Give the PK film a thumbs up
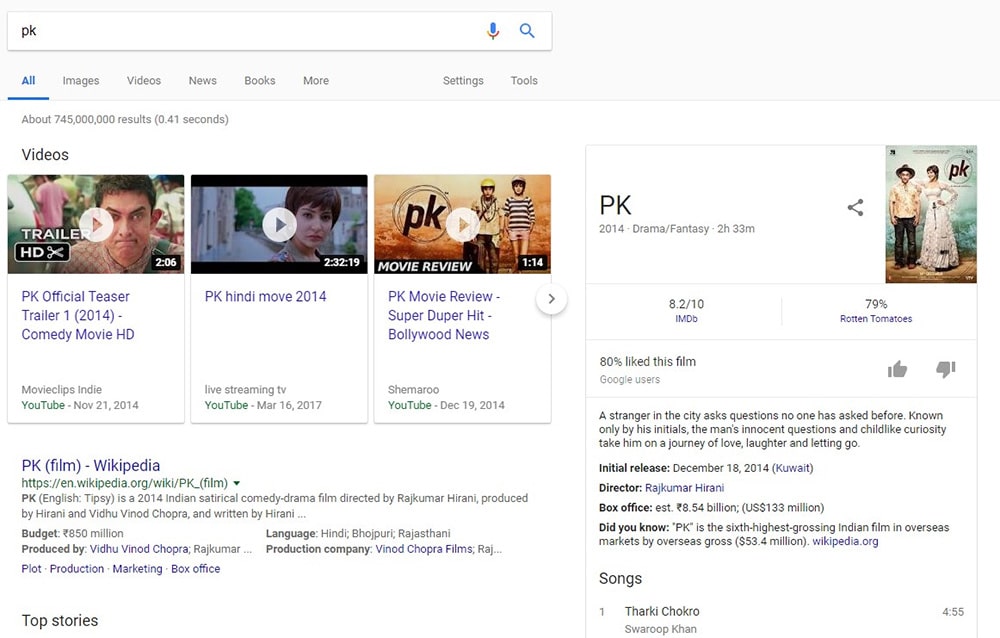This screenshot has width=1000, height=638. [897, 369]
